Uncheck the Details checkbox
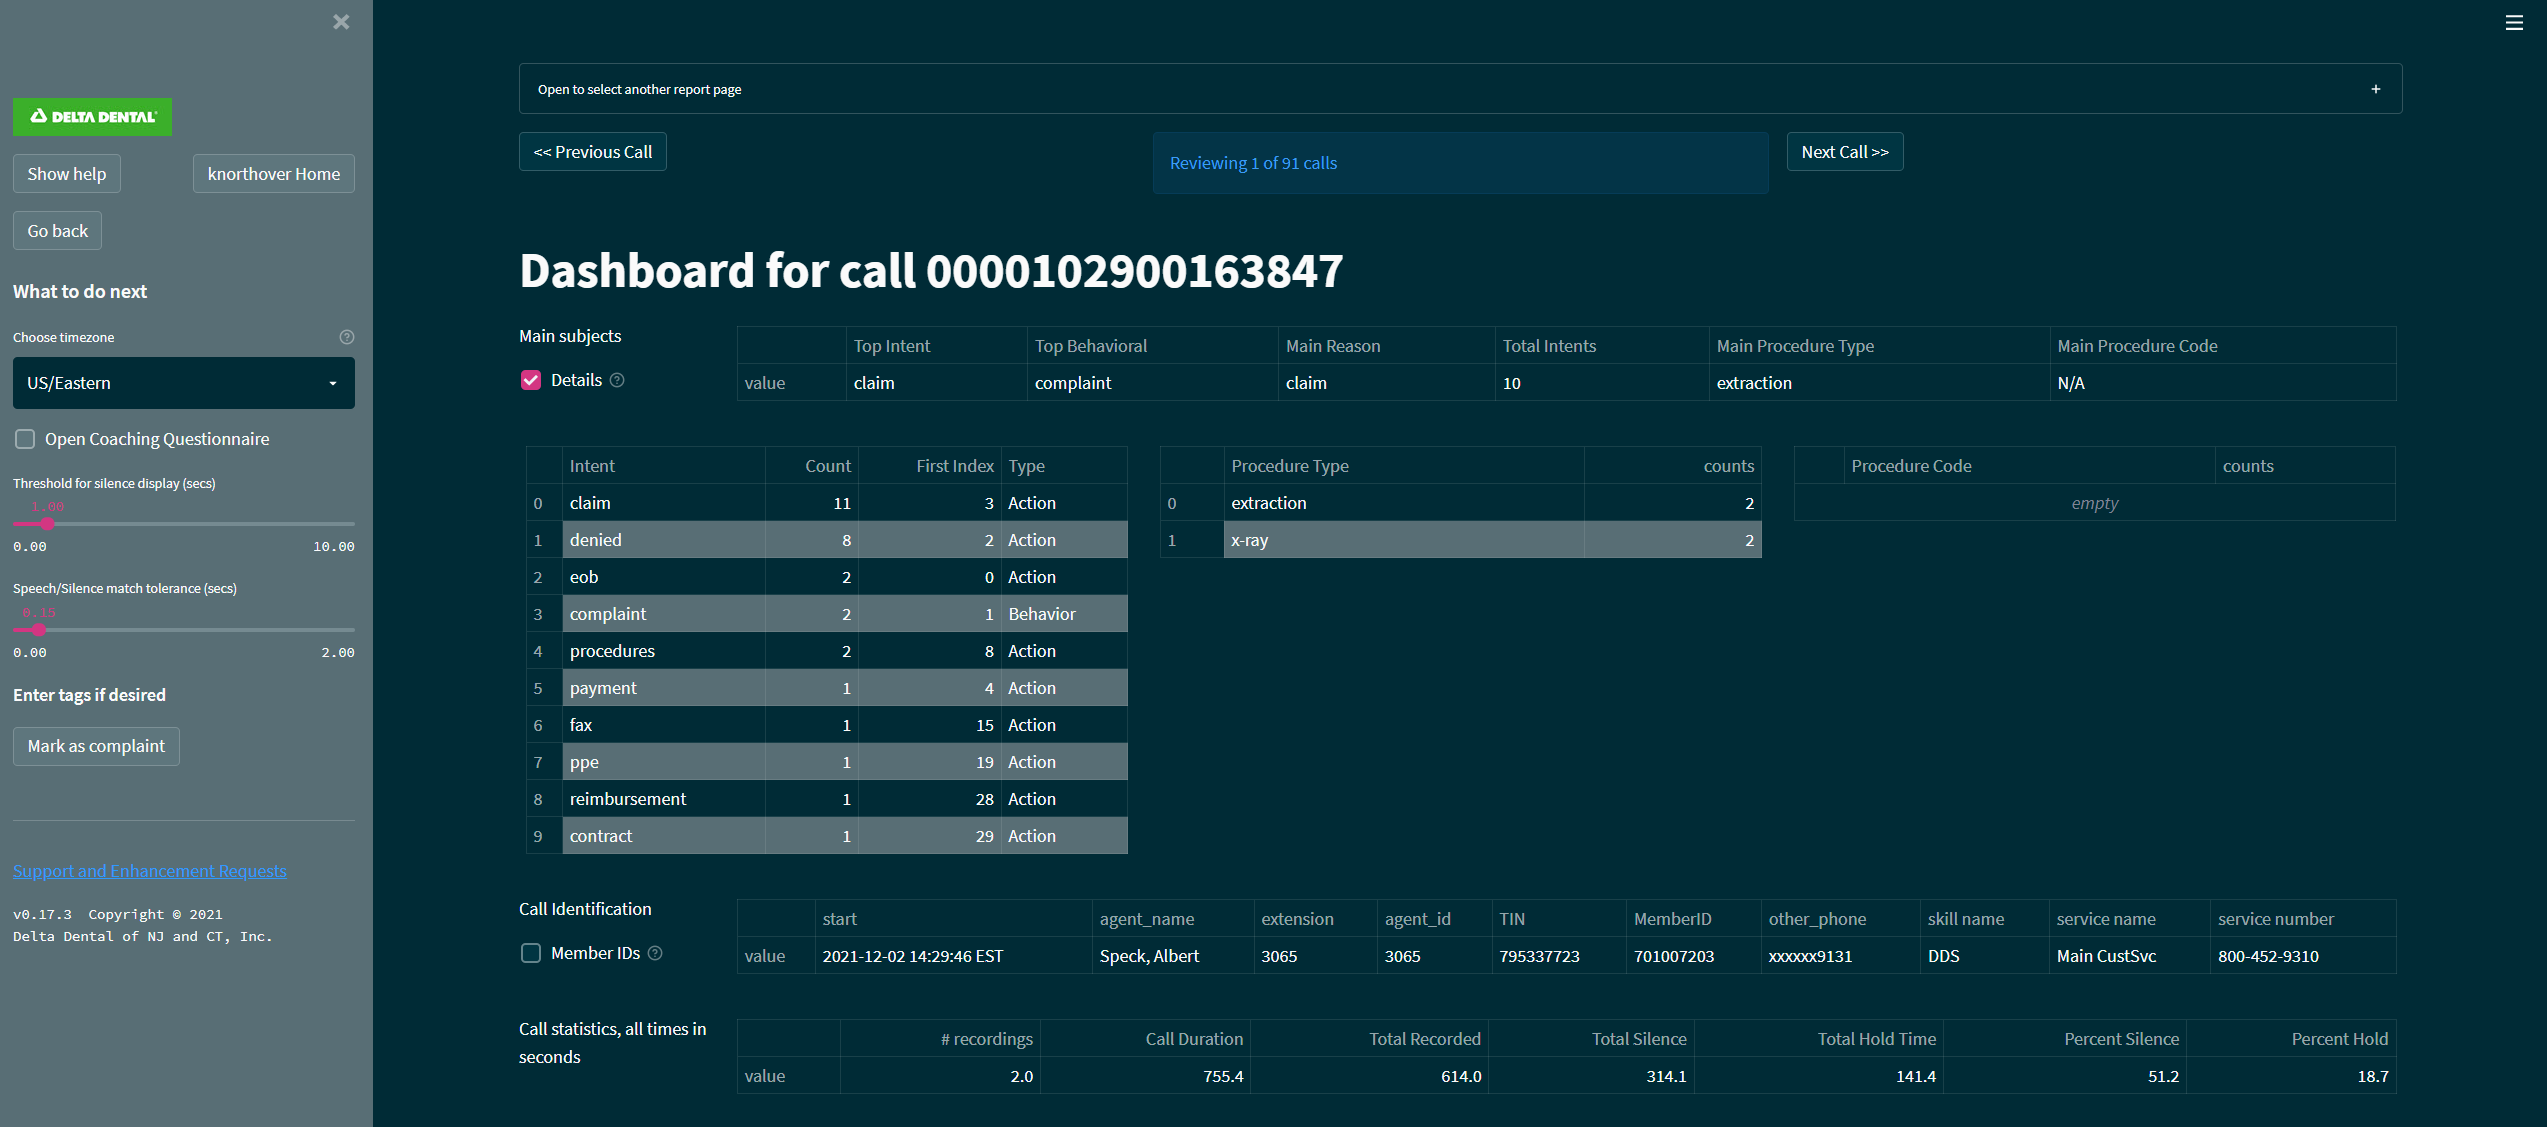The image size is (2547, 1127). tap(531, 380)
